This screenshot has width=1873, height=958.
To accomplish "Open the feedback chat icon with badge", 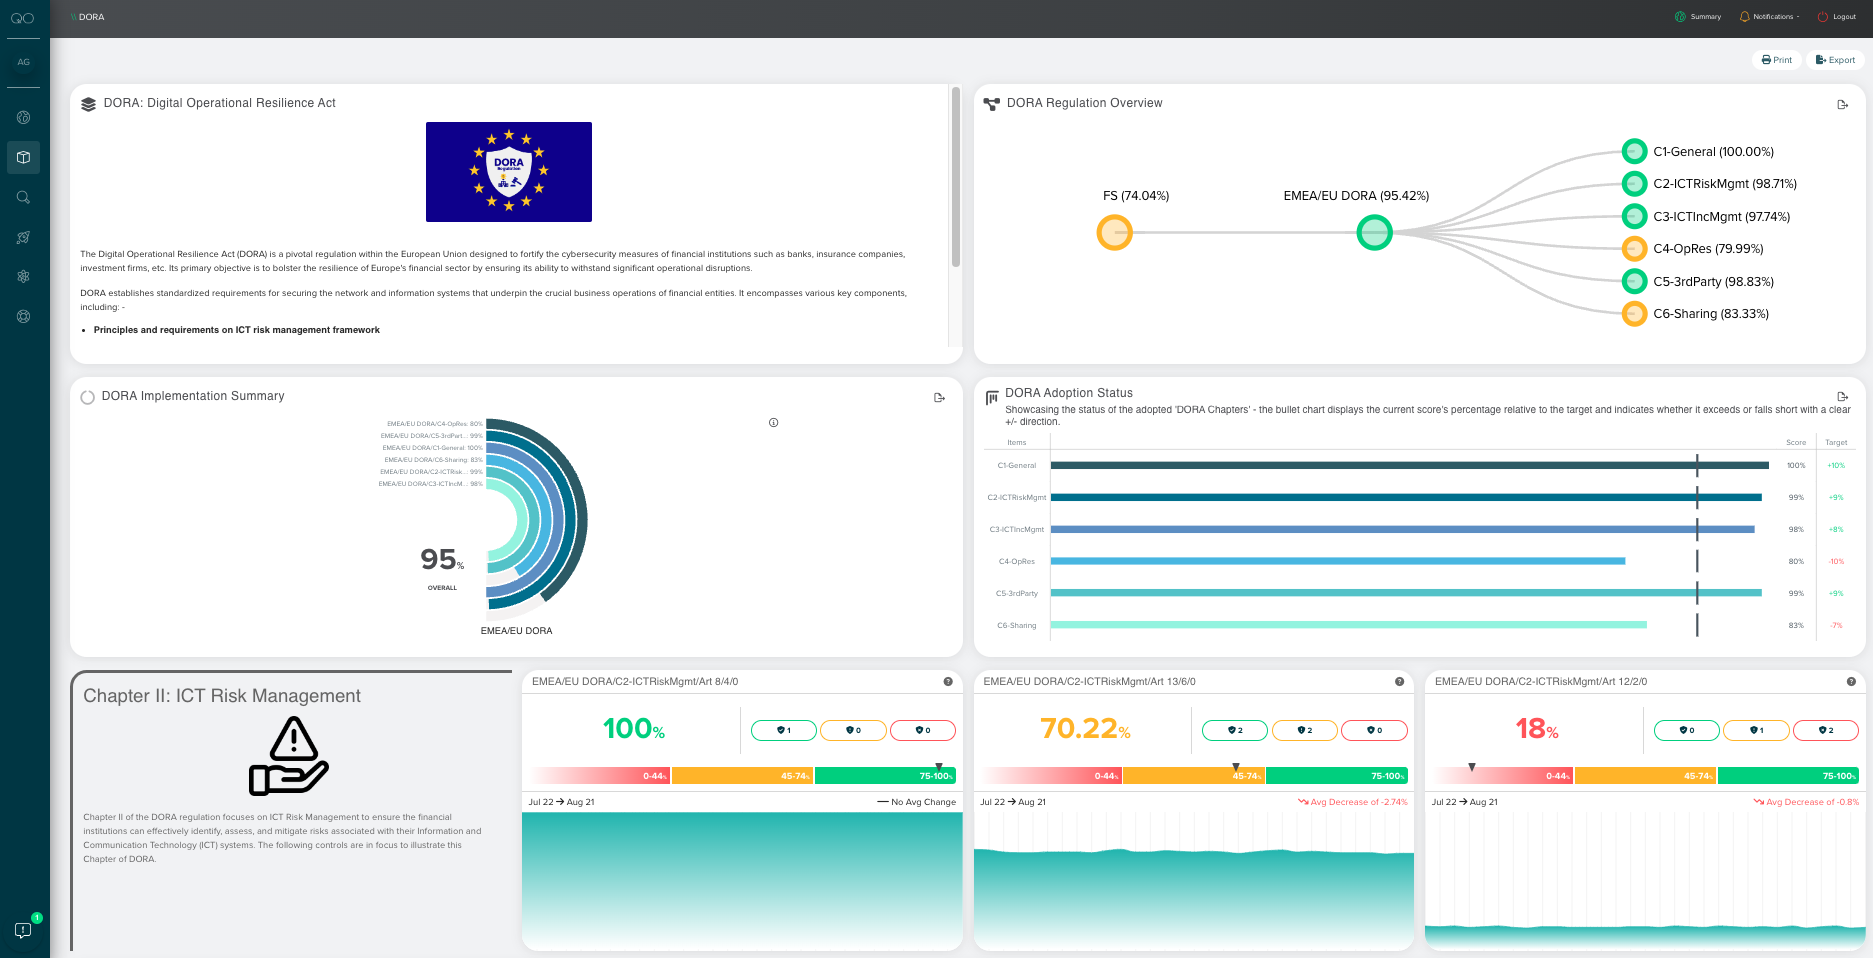I will click(x=23, y=930).
